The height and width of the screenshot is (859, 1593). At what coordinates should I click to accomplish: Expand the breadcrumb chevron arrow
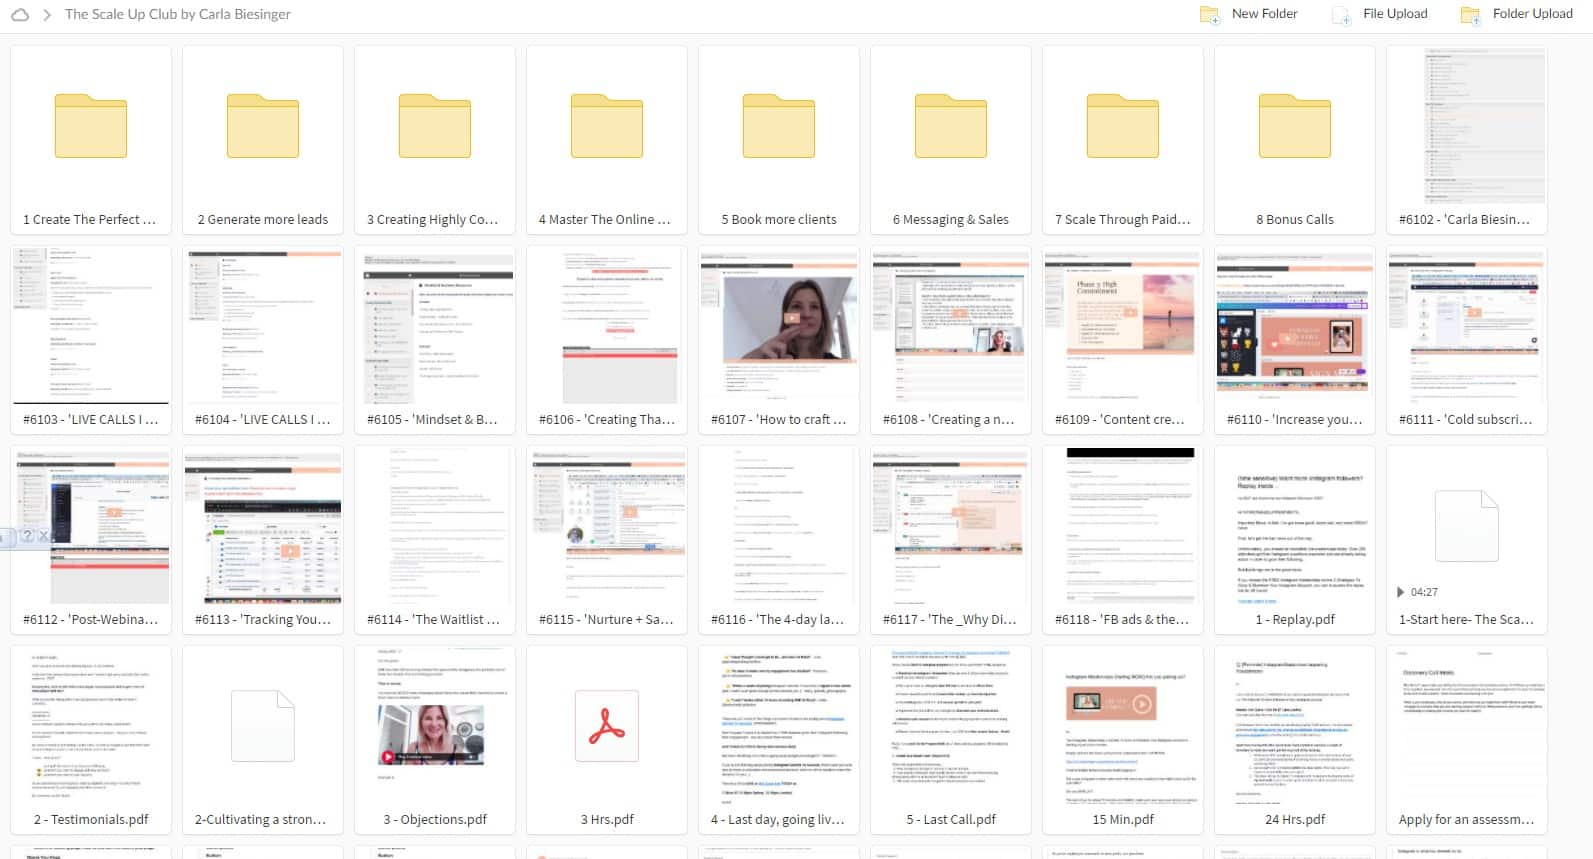coord(47,15)
